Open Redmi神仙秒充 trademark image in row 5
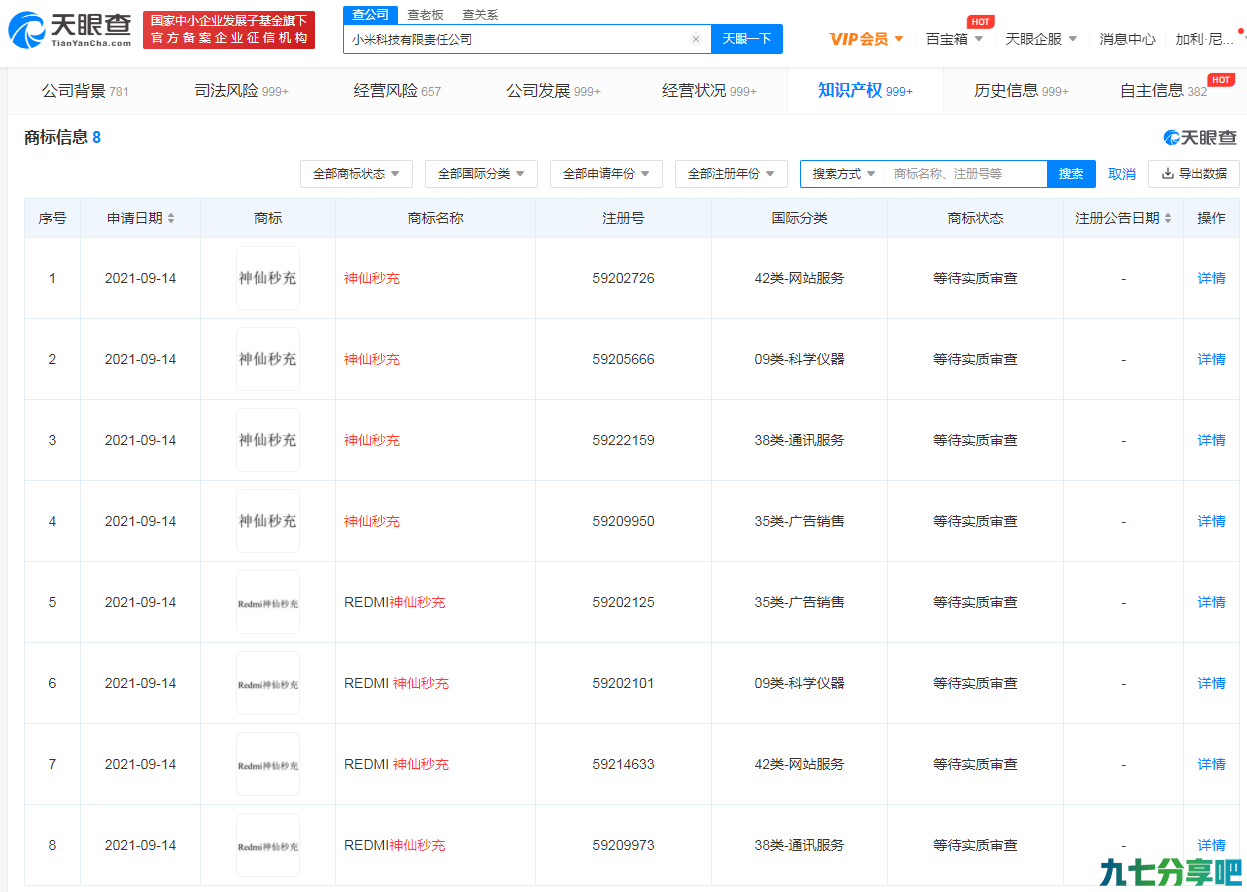1247x892 pixels. [x=268, y=602]
